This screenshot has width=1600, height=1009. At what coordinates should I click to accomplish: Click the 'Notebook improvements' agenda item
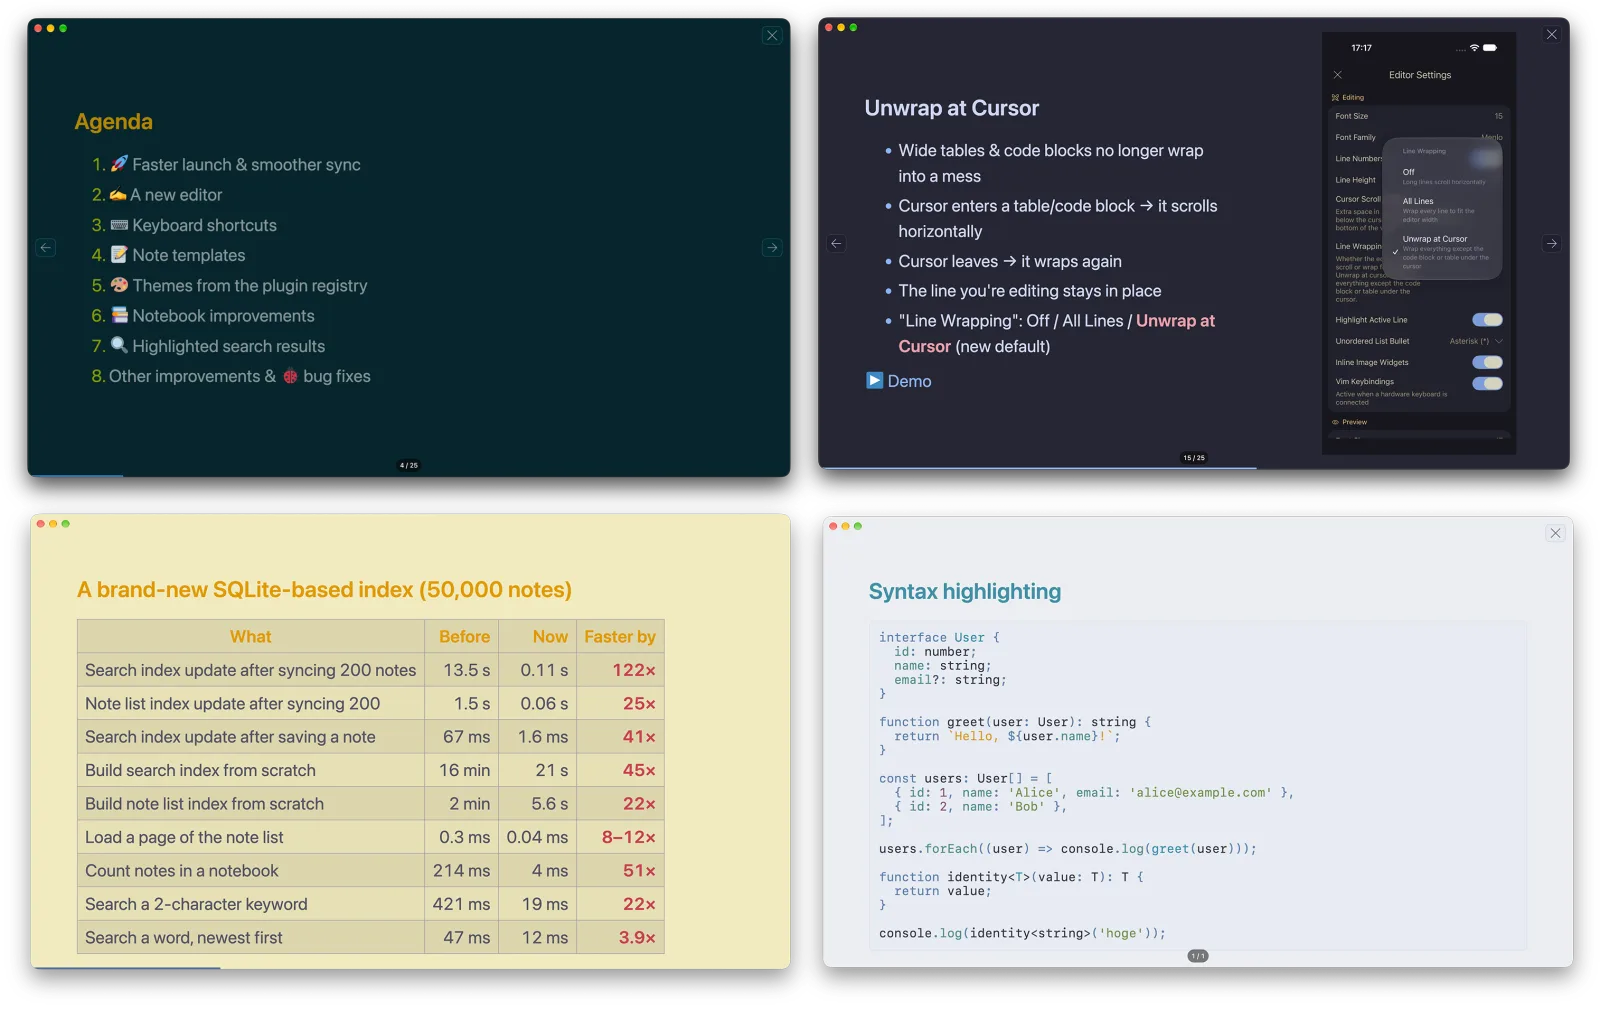223,316
